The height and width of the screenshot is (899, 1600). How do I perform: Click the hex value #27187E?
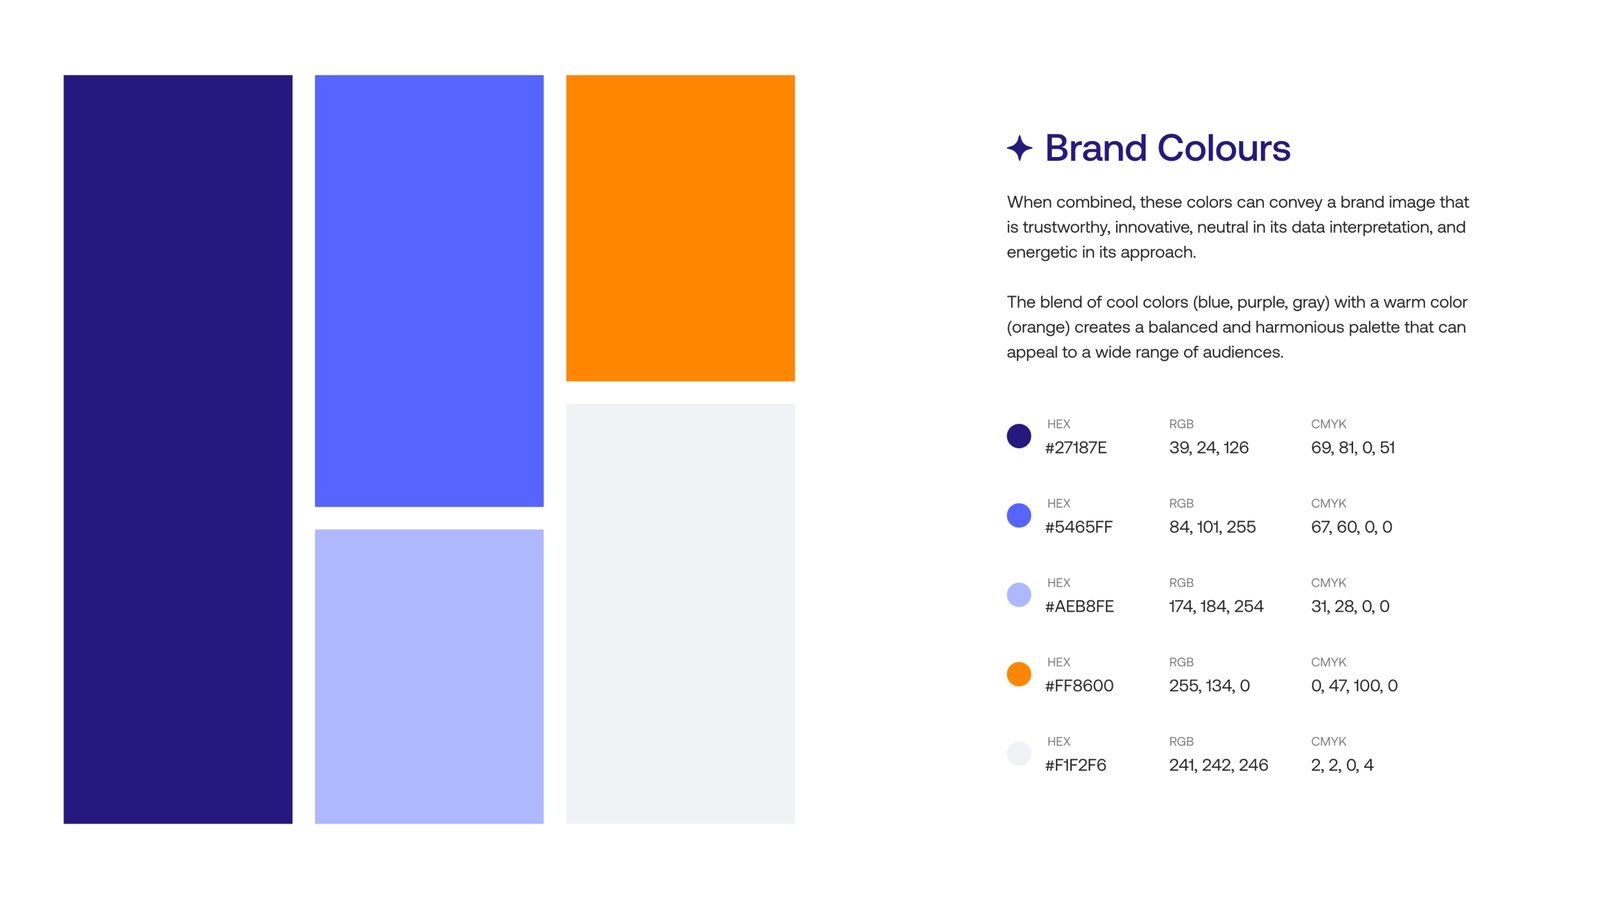(x=1075, y=448)
